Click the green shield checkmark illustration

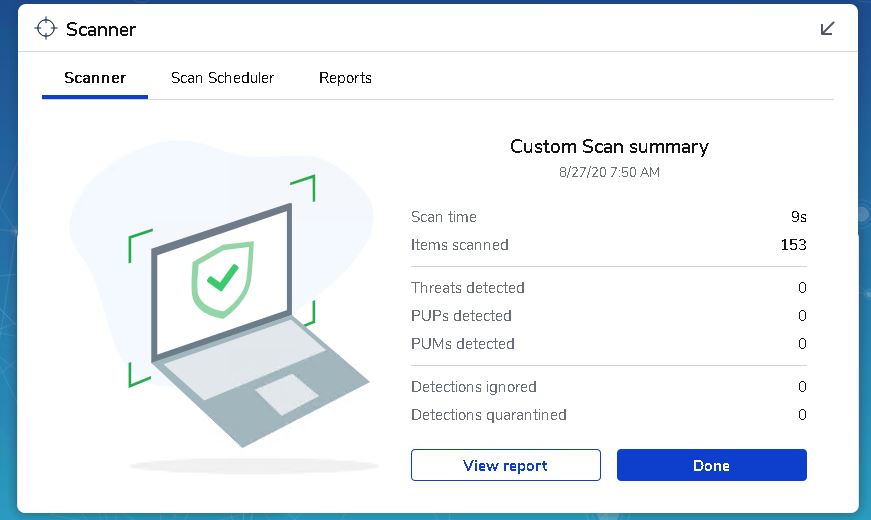tap(223, 279)
